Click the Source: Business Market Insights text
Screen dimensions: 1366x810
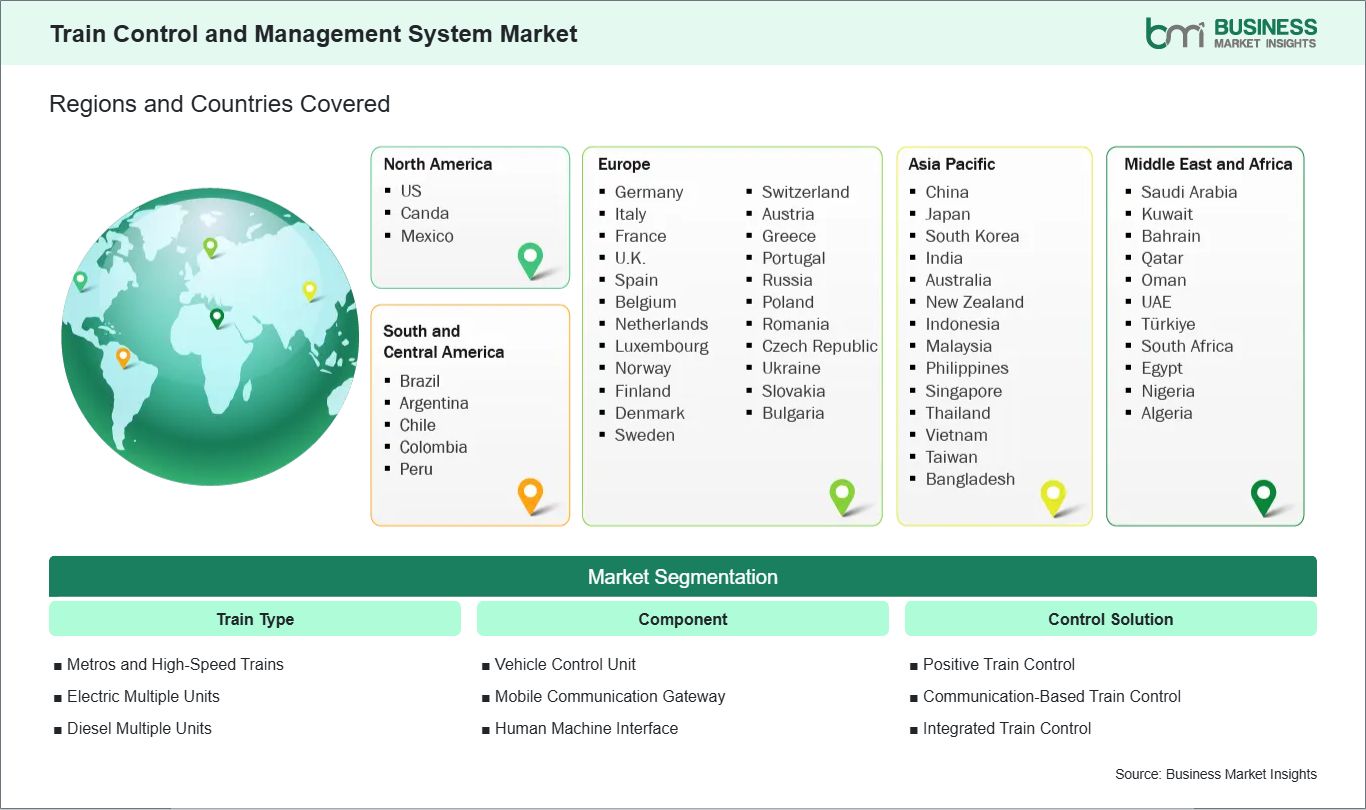(x=1215, y=774)
